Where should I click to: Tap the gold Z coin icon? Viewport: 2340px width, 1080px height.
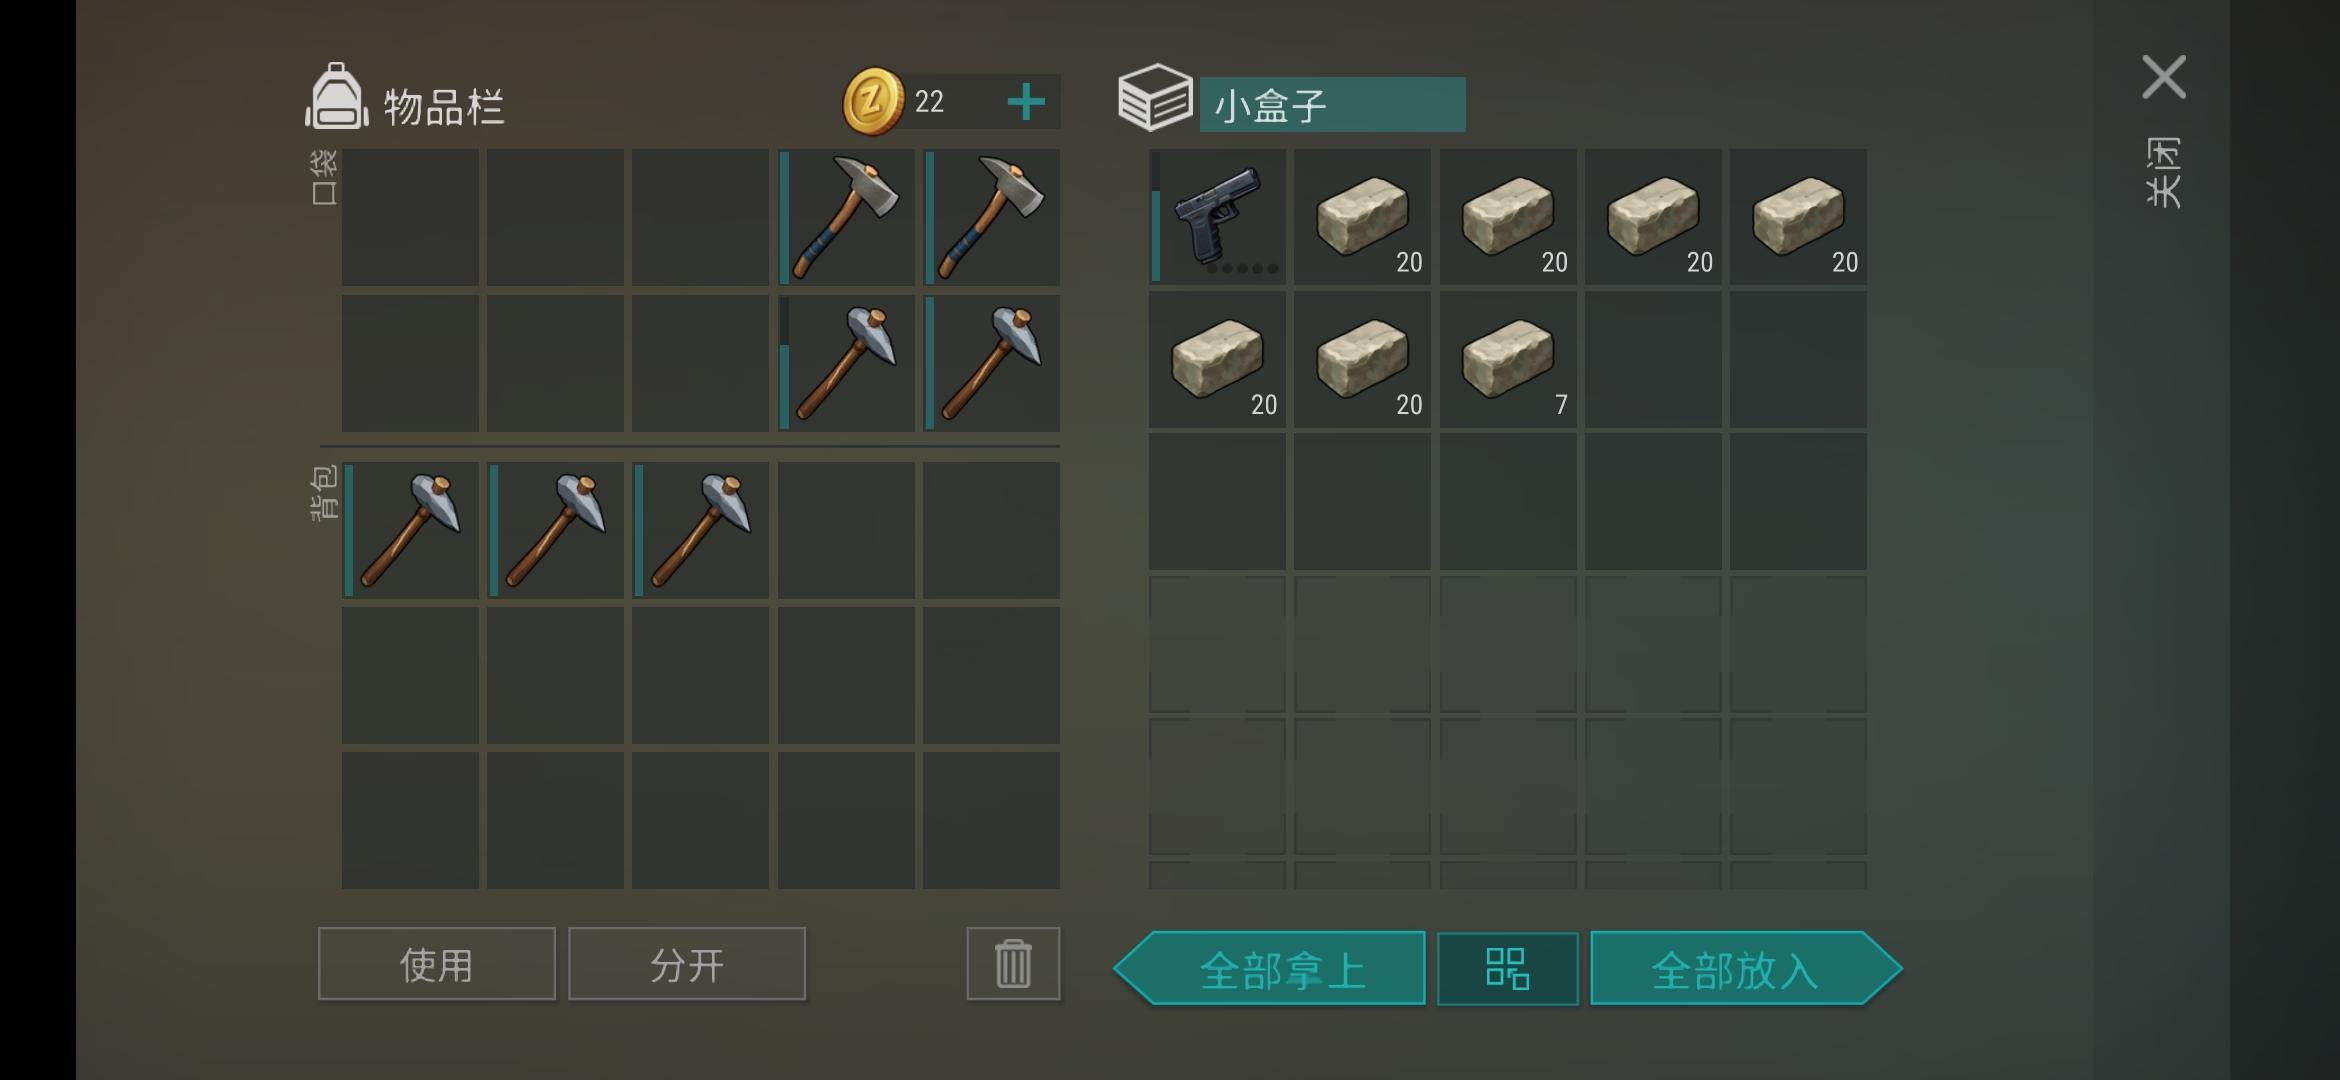873,101
